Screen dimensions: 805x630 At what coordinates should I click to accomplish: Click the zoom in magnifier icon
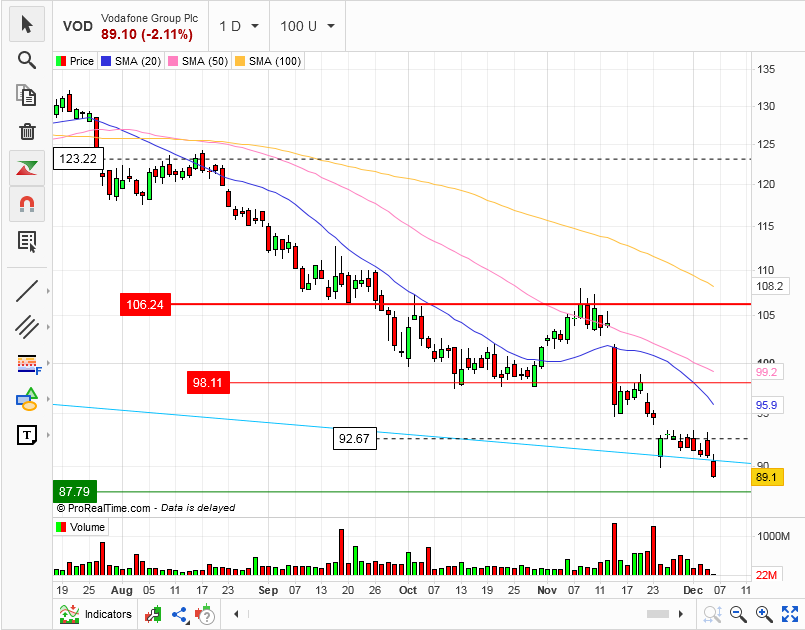764,614
